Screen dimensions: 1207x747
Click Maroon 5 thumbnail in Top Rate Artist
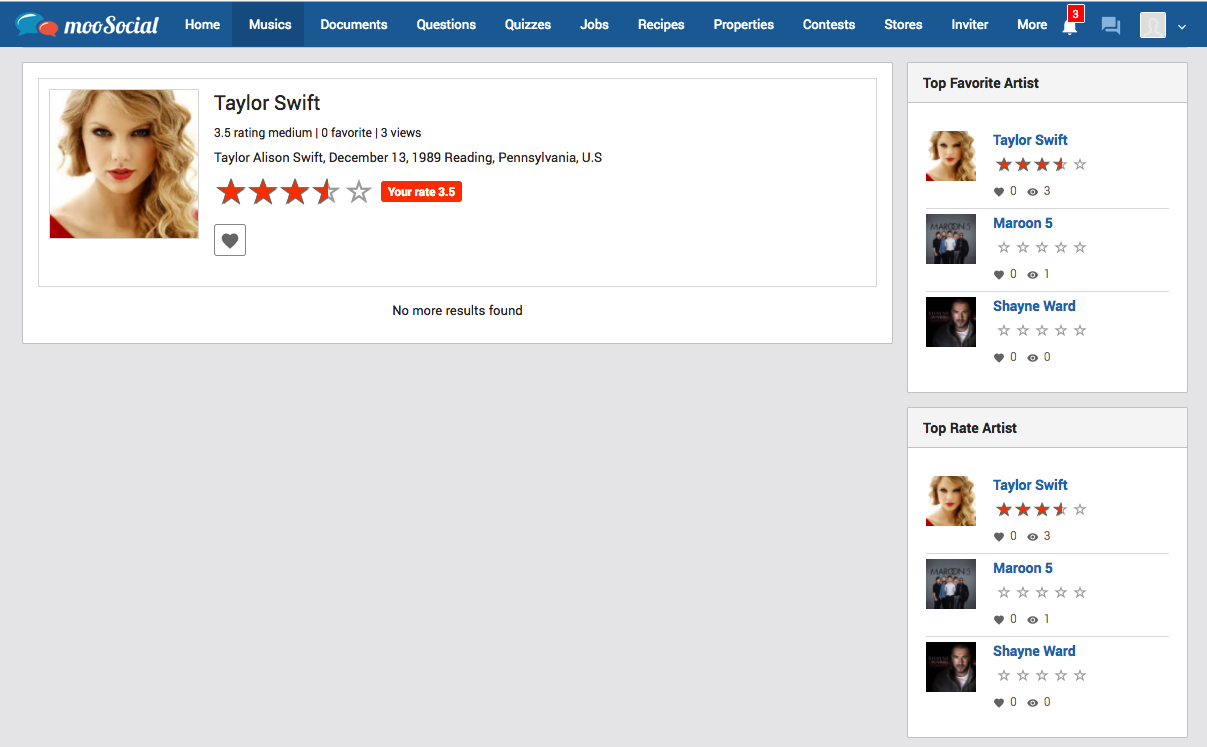(x=951, y=584)
